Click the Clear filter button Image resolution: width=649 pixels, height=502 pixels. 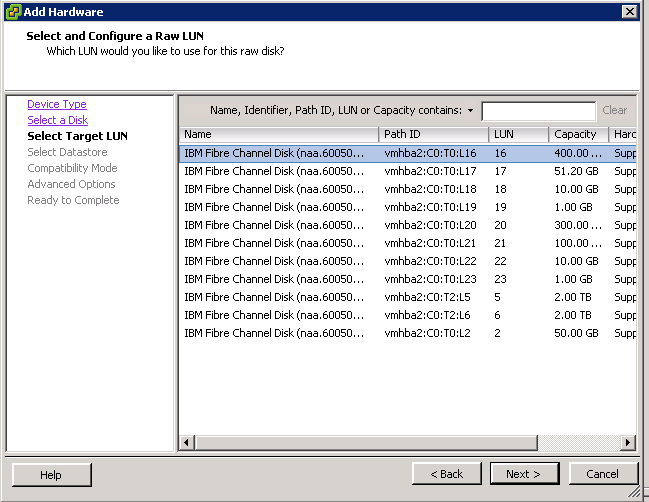click(x=614, y=110)
